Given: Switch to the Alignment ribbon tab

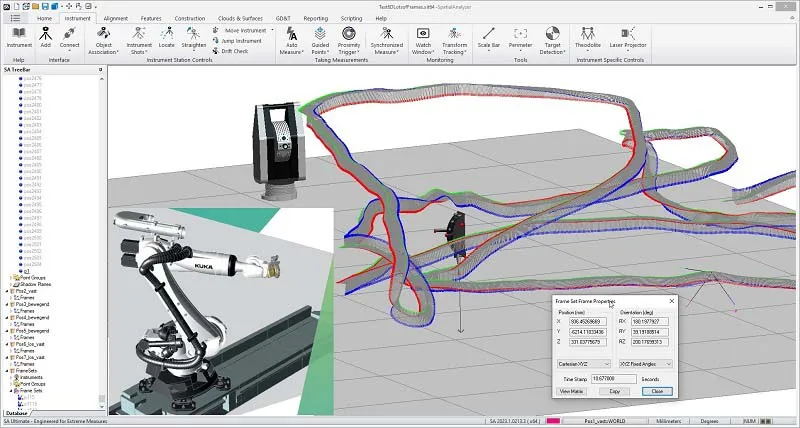Looking at the screenshot, I should (115, 18).
